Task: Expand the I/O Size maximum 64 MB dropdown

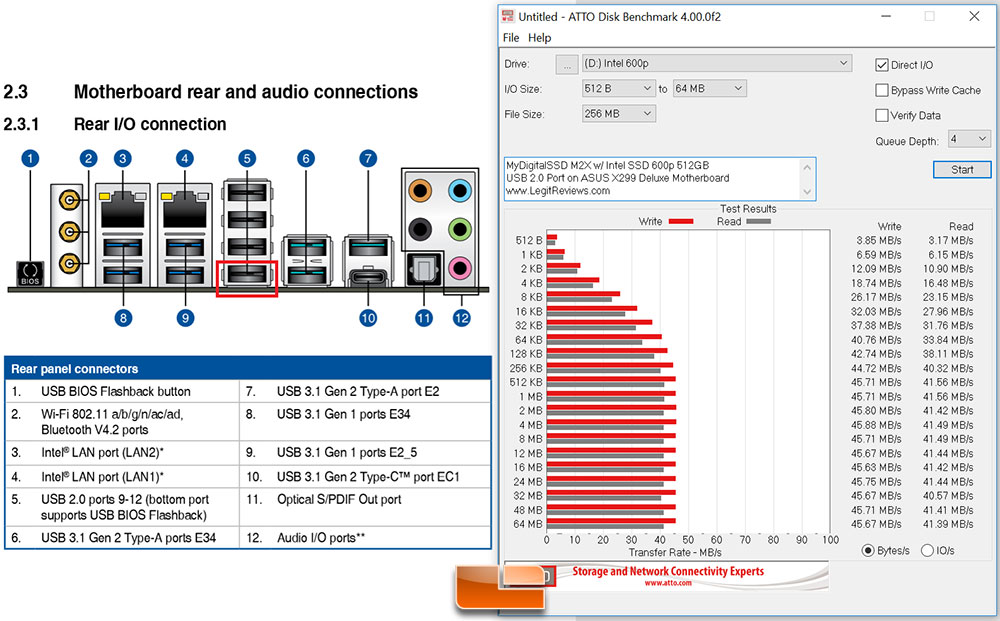Action: pyautogui.click(x=710, y=89)
